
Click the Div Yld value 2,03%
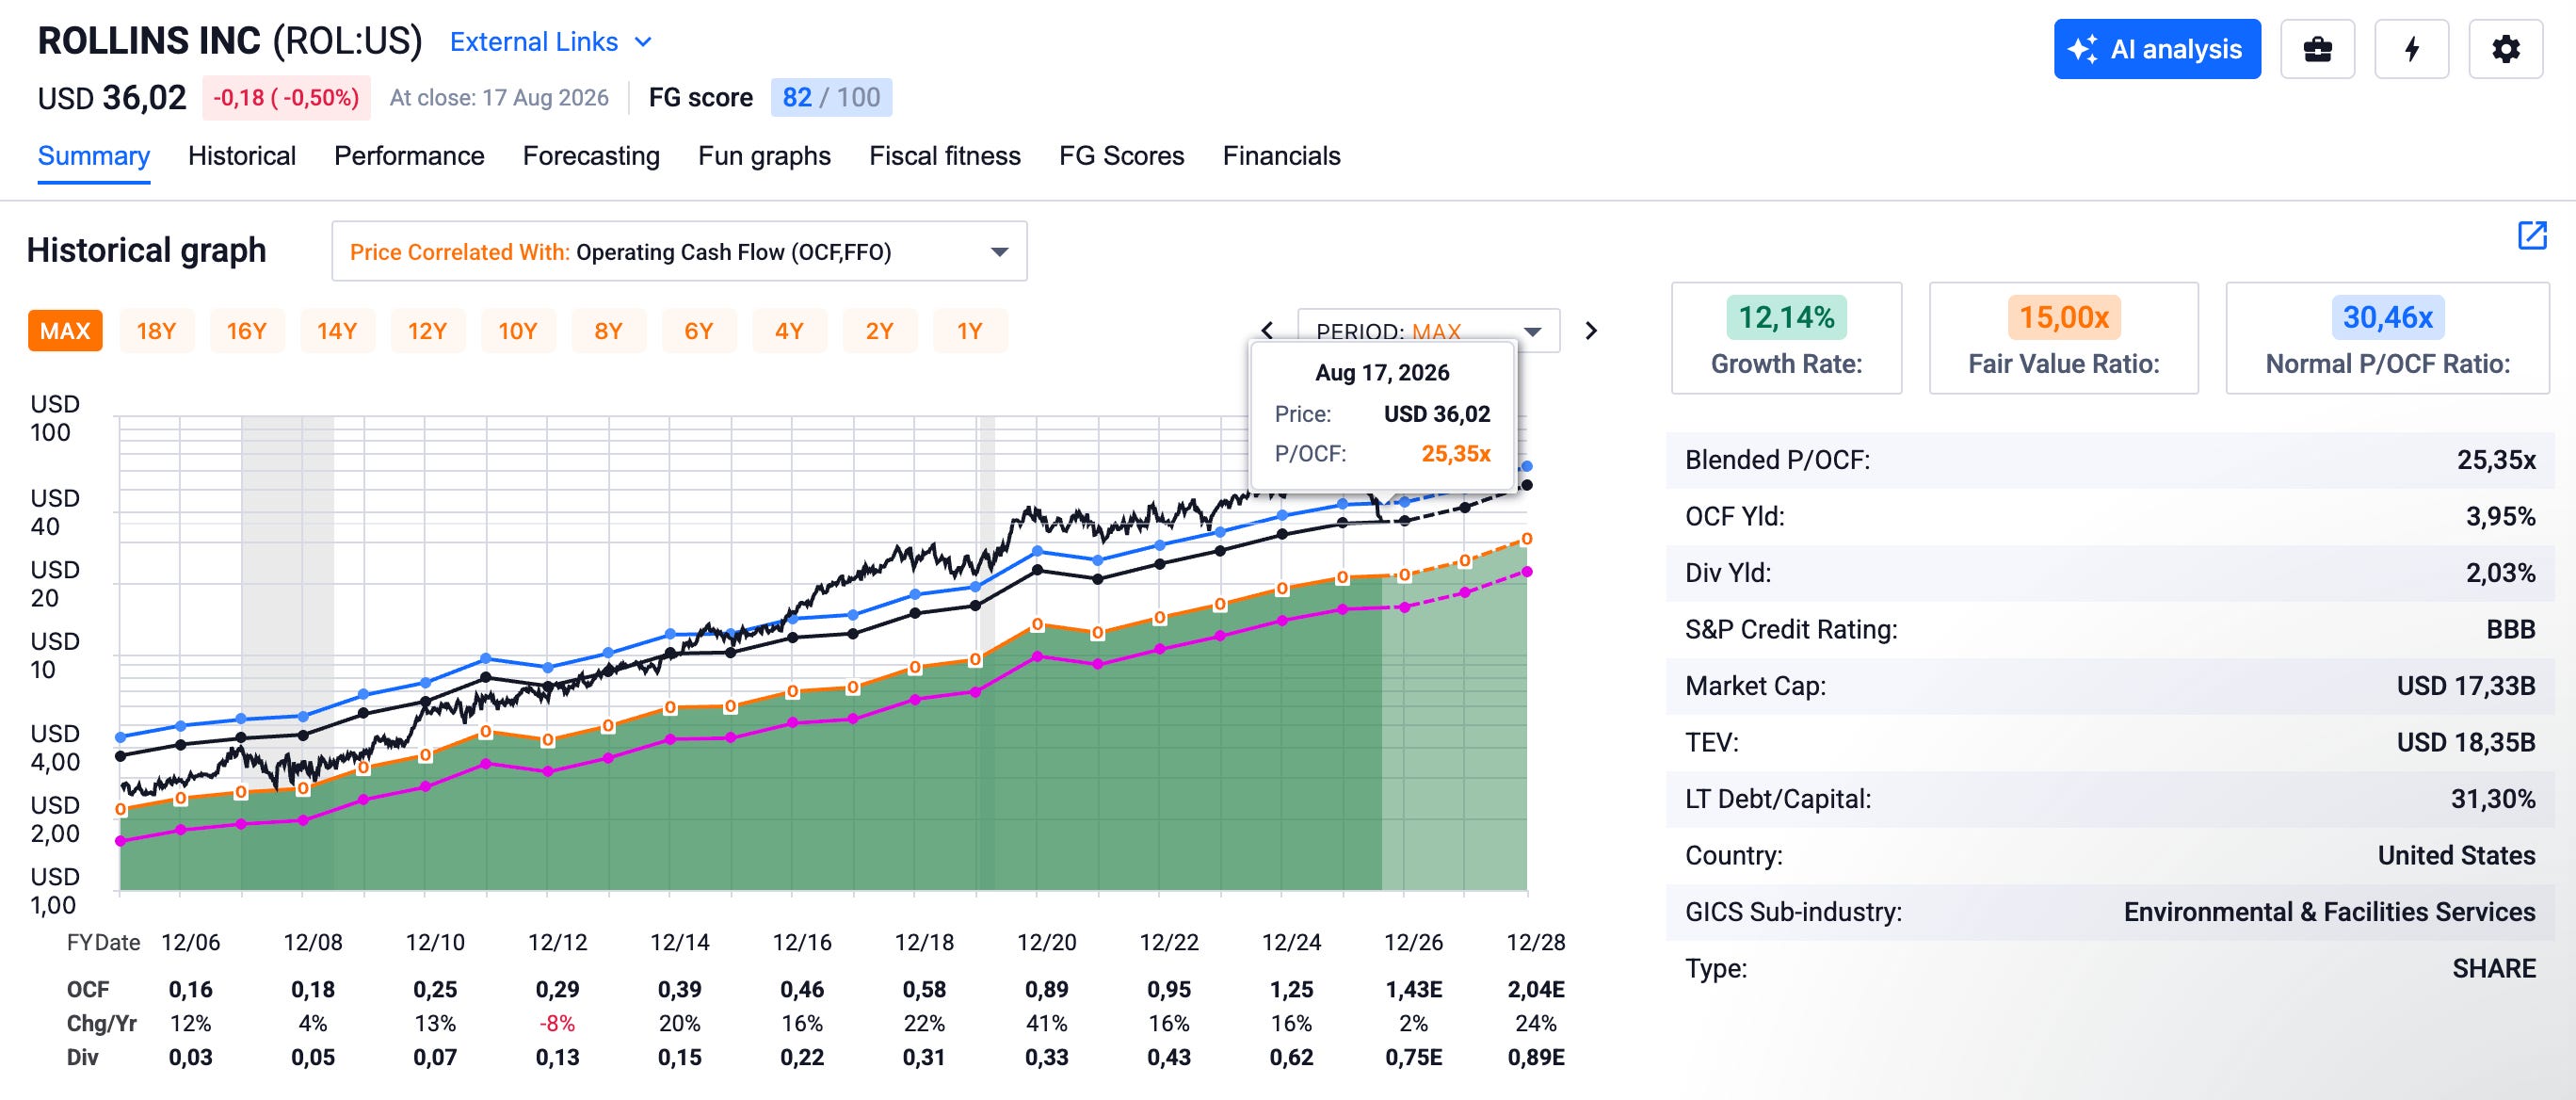pos(2500,573)
